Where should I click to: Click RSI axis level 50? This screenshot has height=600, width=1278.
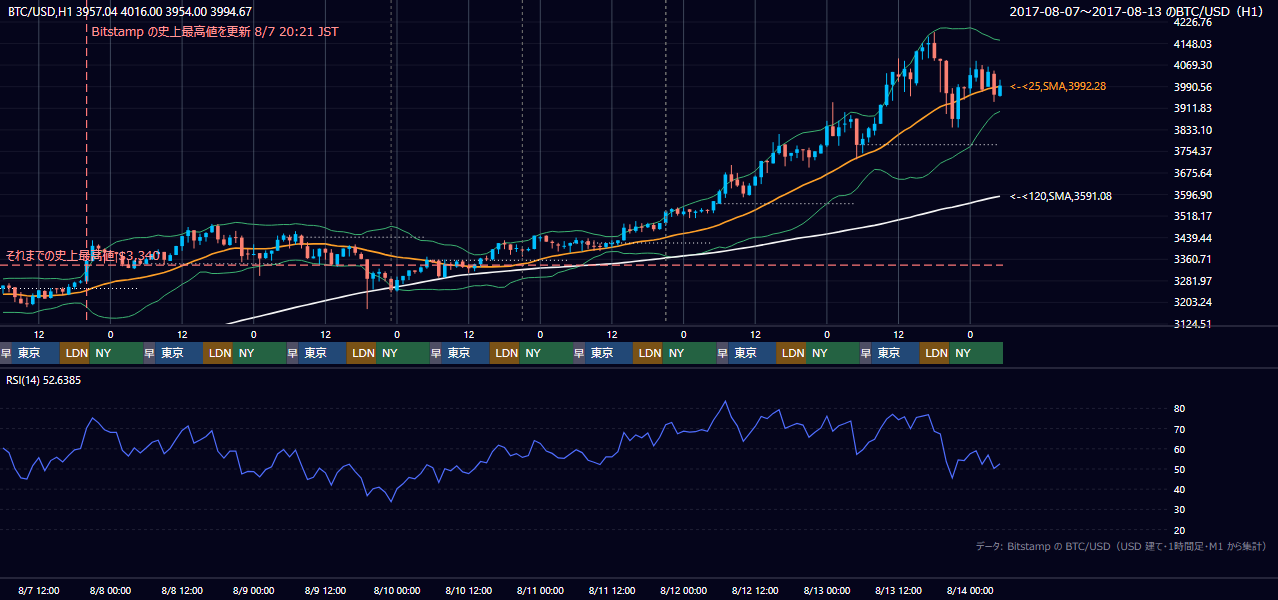coord(1180,469)
